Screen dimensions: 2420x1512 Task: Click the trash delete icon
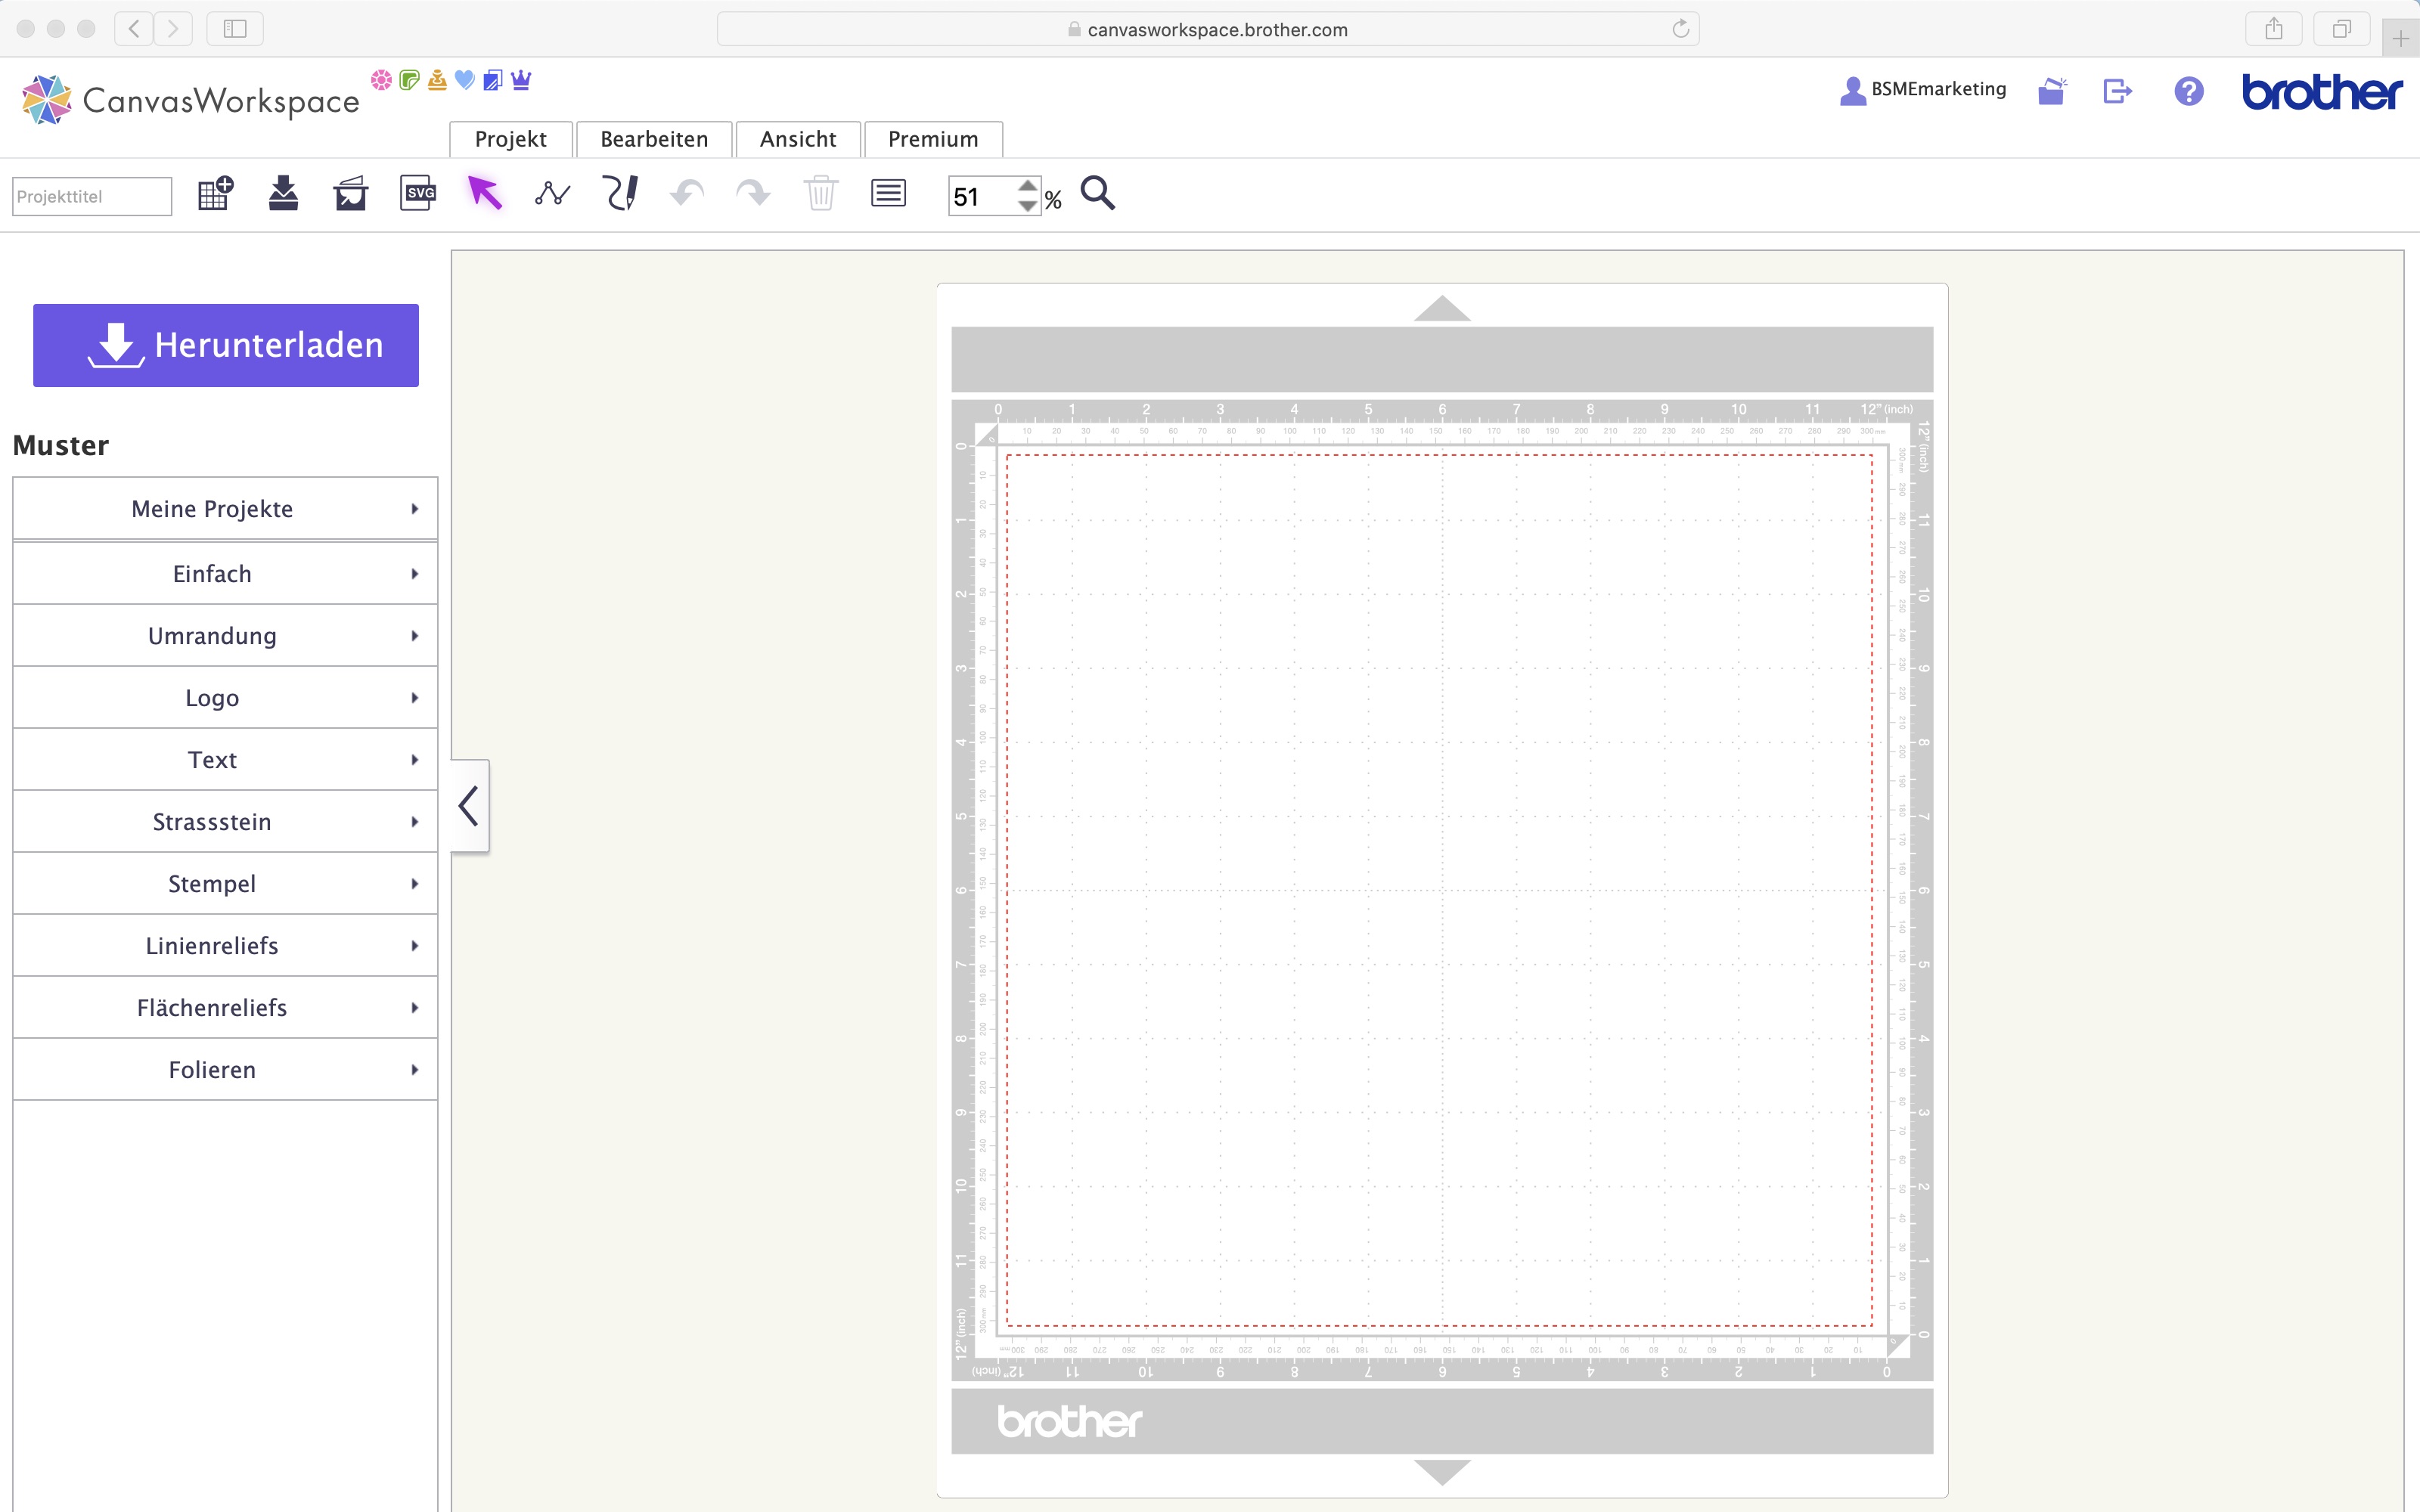click(820, 193)
